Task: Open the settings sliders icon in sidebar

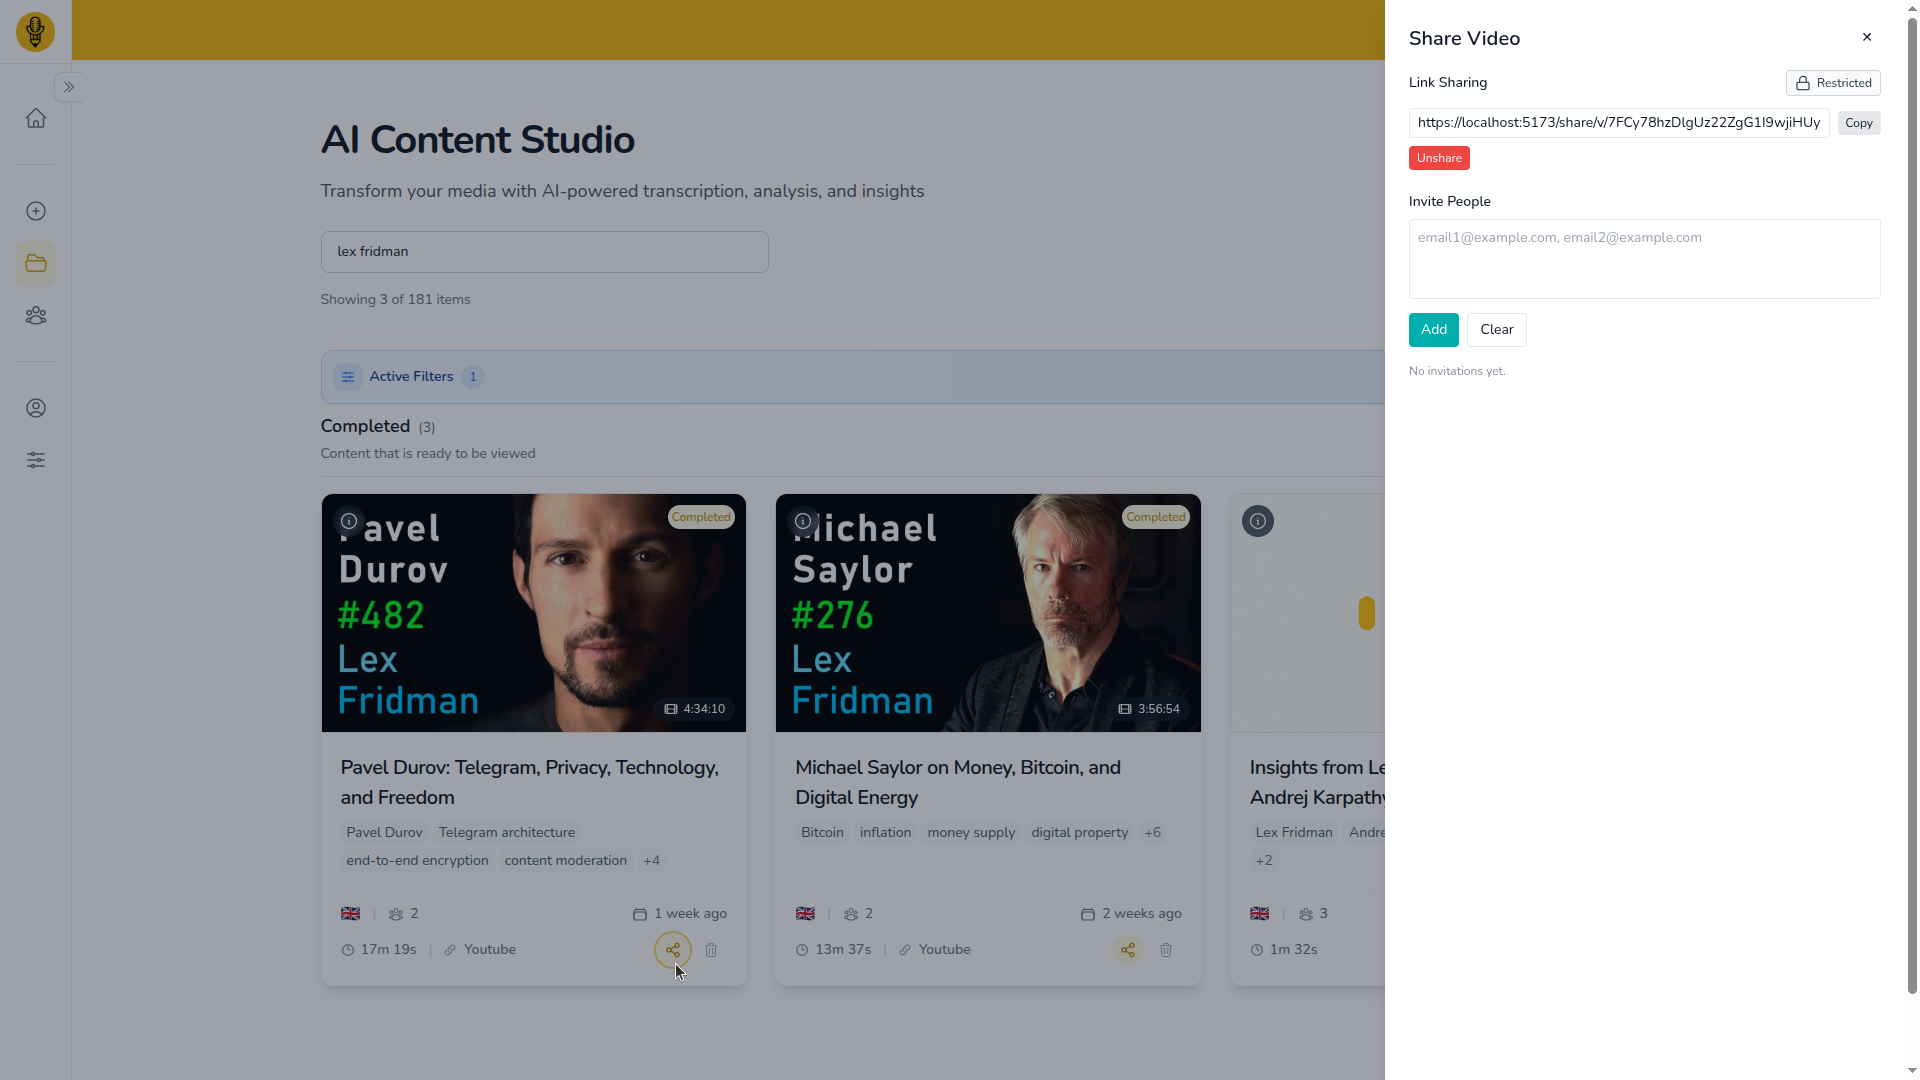Action: [x=36, y=460]
